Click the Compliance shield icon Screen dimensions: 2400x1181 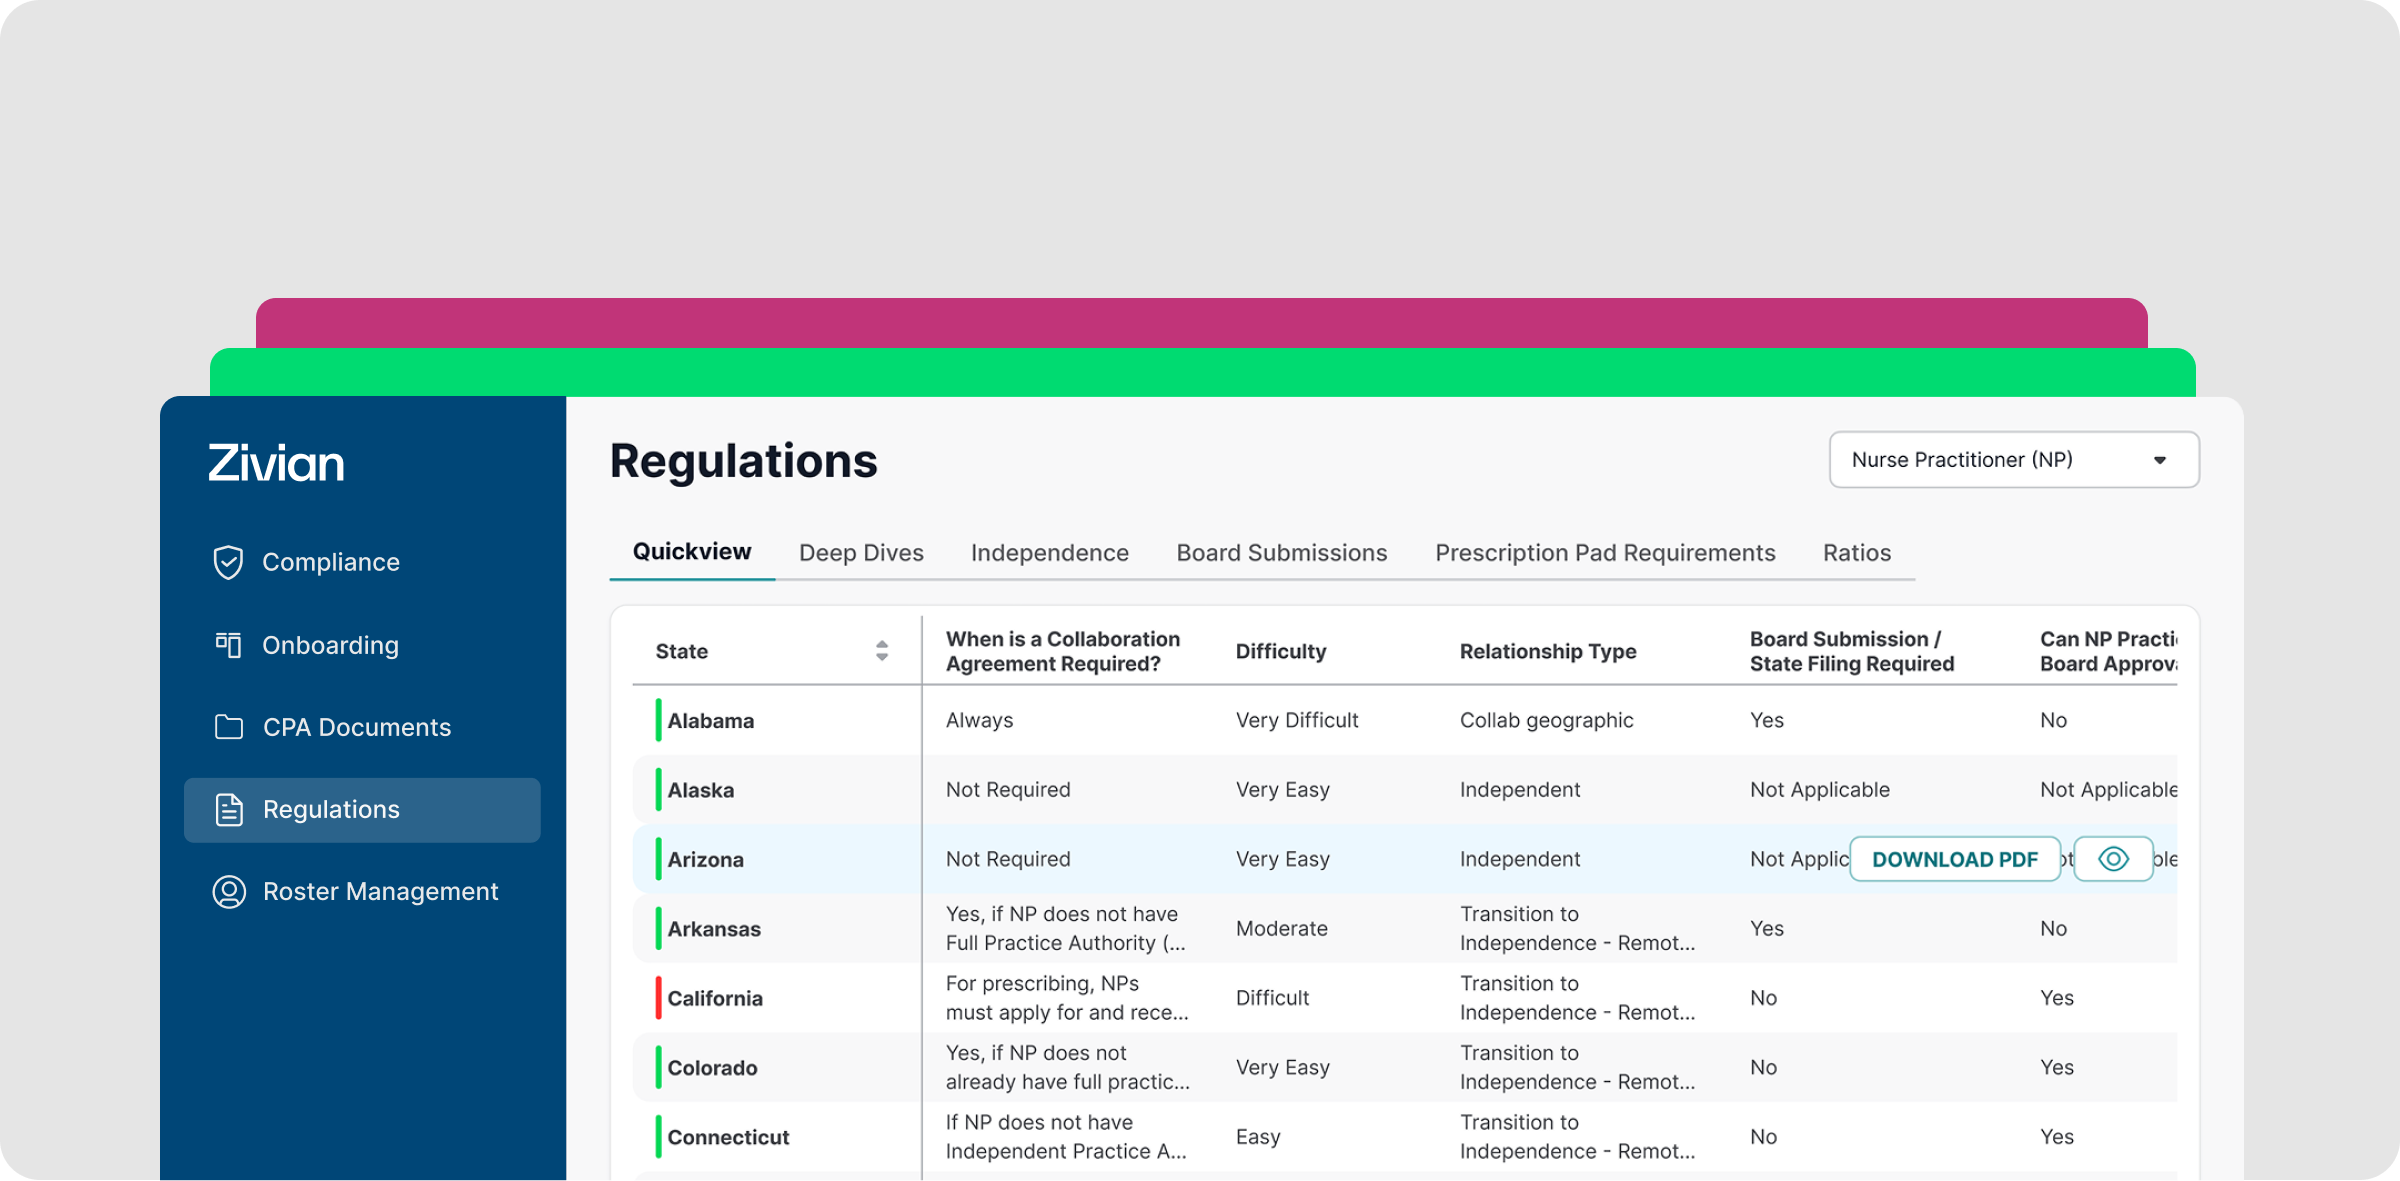coord(228,562)
